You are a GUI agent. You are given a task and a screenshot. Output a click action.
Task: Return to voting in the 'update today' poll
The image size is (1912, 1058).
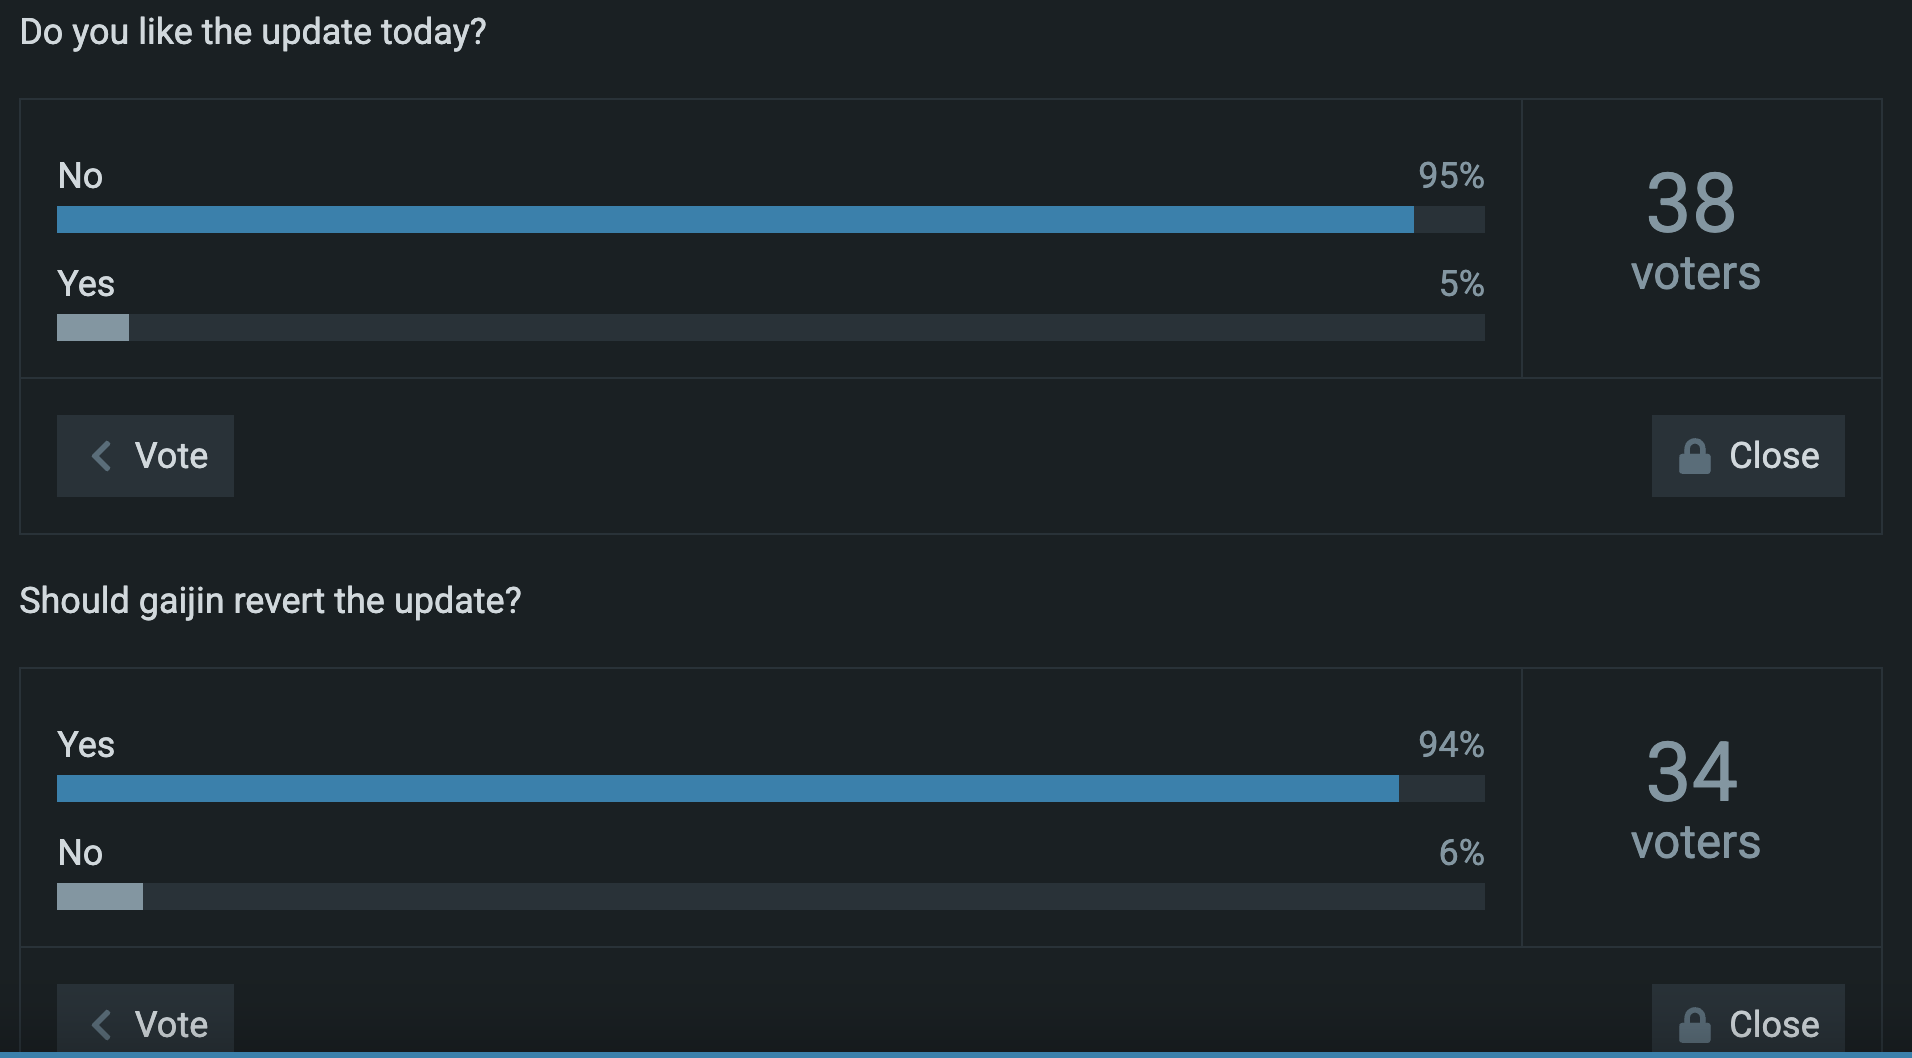coord(146,456)
